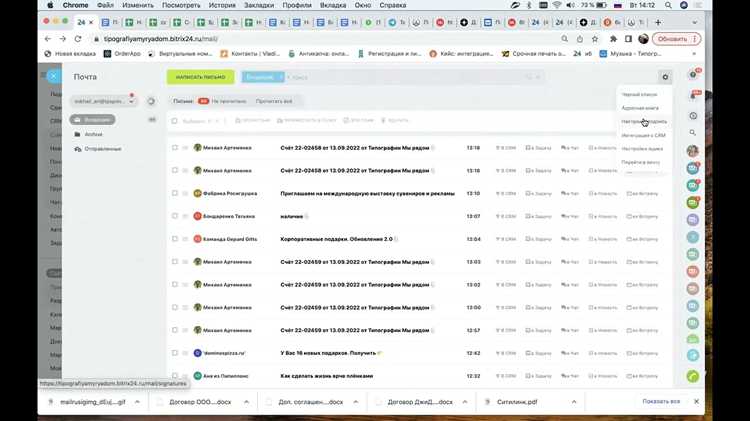The height and width of the screenshot is (421, 750).
Task: Click the green Написать письмо button
Action: point(200,77)
